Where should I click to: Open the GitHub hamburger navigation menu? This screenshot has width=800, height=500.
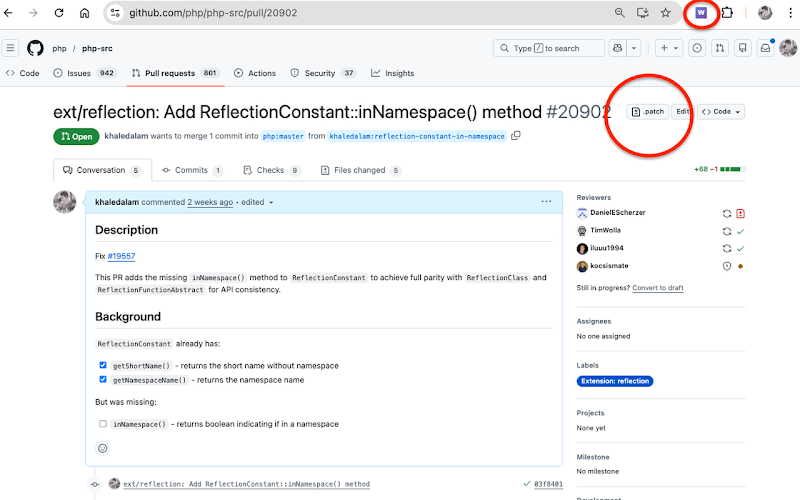(10, 48)
